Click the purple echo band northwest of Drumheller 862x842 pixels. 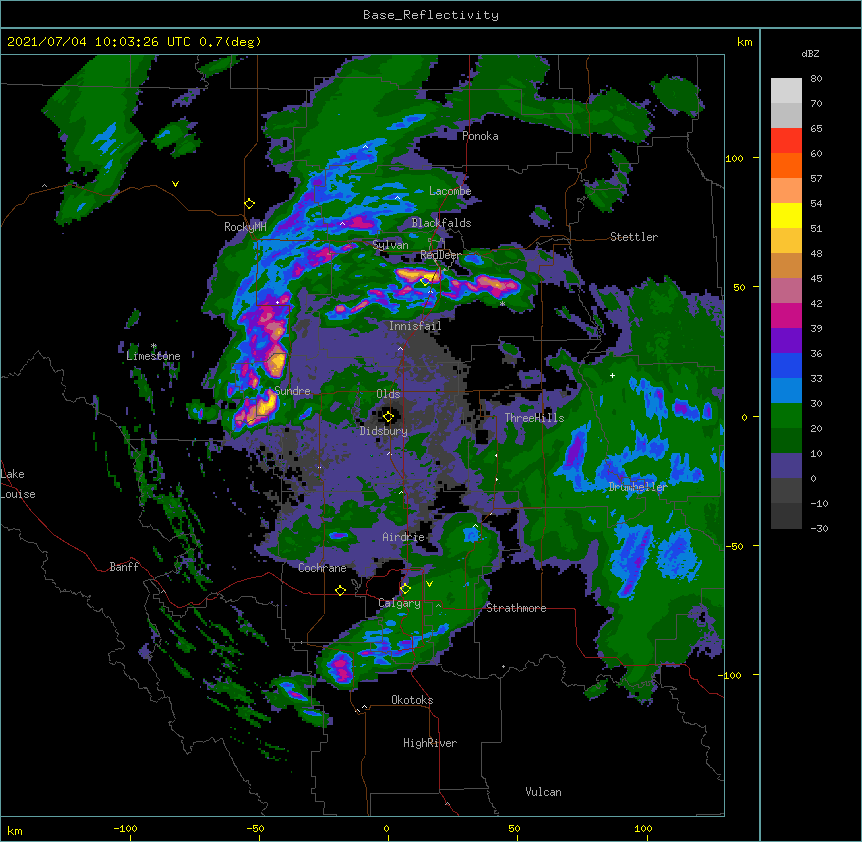574,451
